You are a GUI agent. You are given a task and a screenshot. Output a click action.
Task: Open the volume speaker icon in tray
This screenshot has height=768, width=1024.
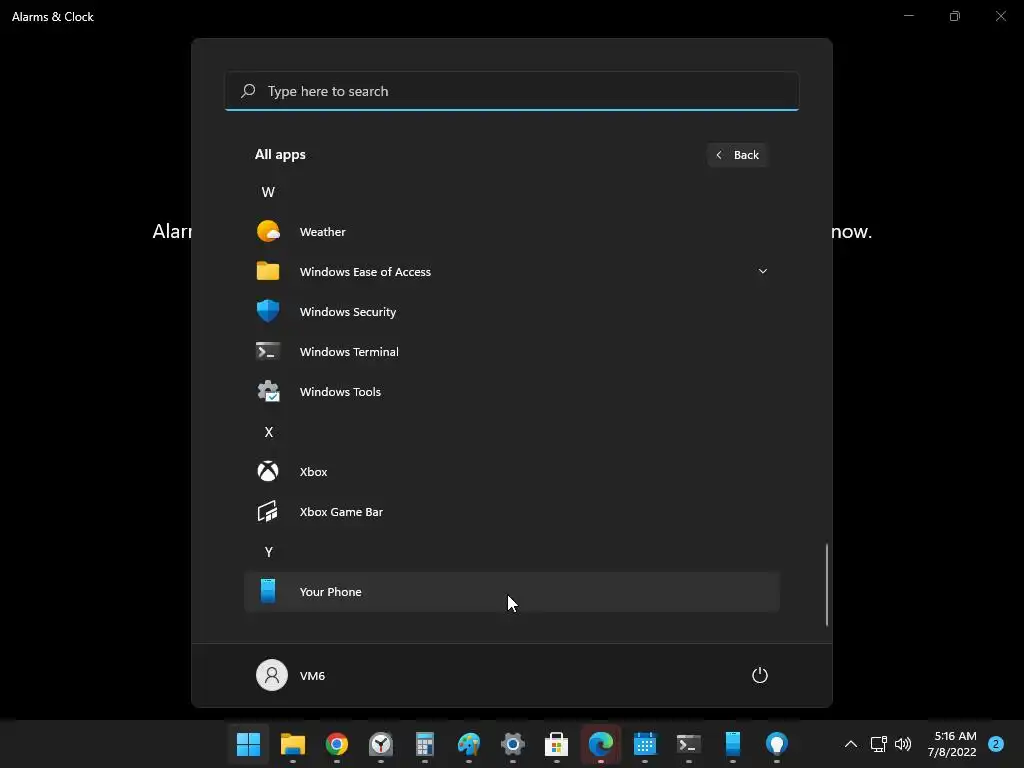(x=903, y=744)
